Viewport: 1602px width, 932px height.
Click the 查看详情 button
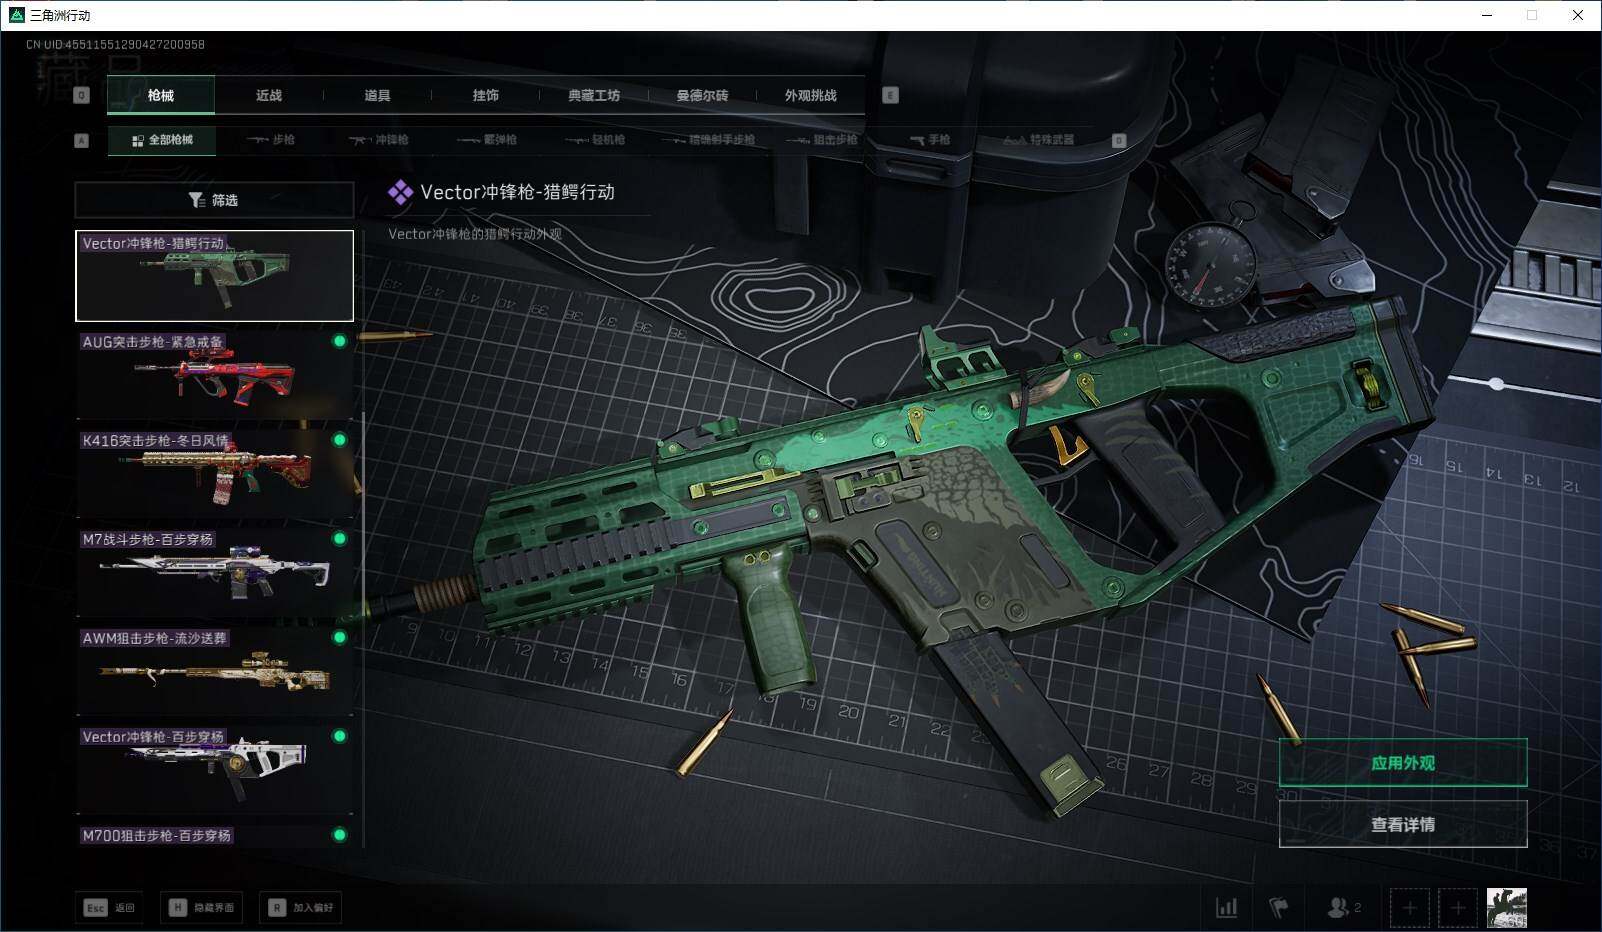[x=1403, y=824]
